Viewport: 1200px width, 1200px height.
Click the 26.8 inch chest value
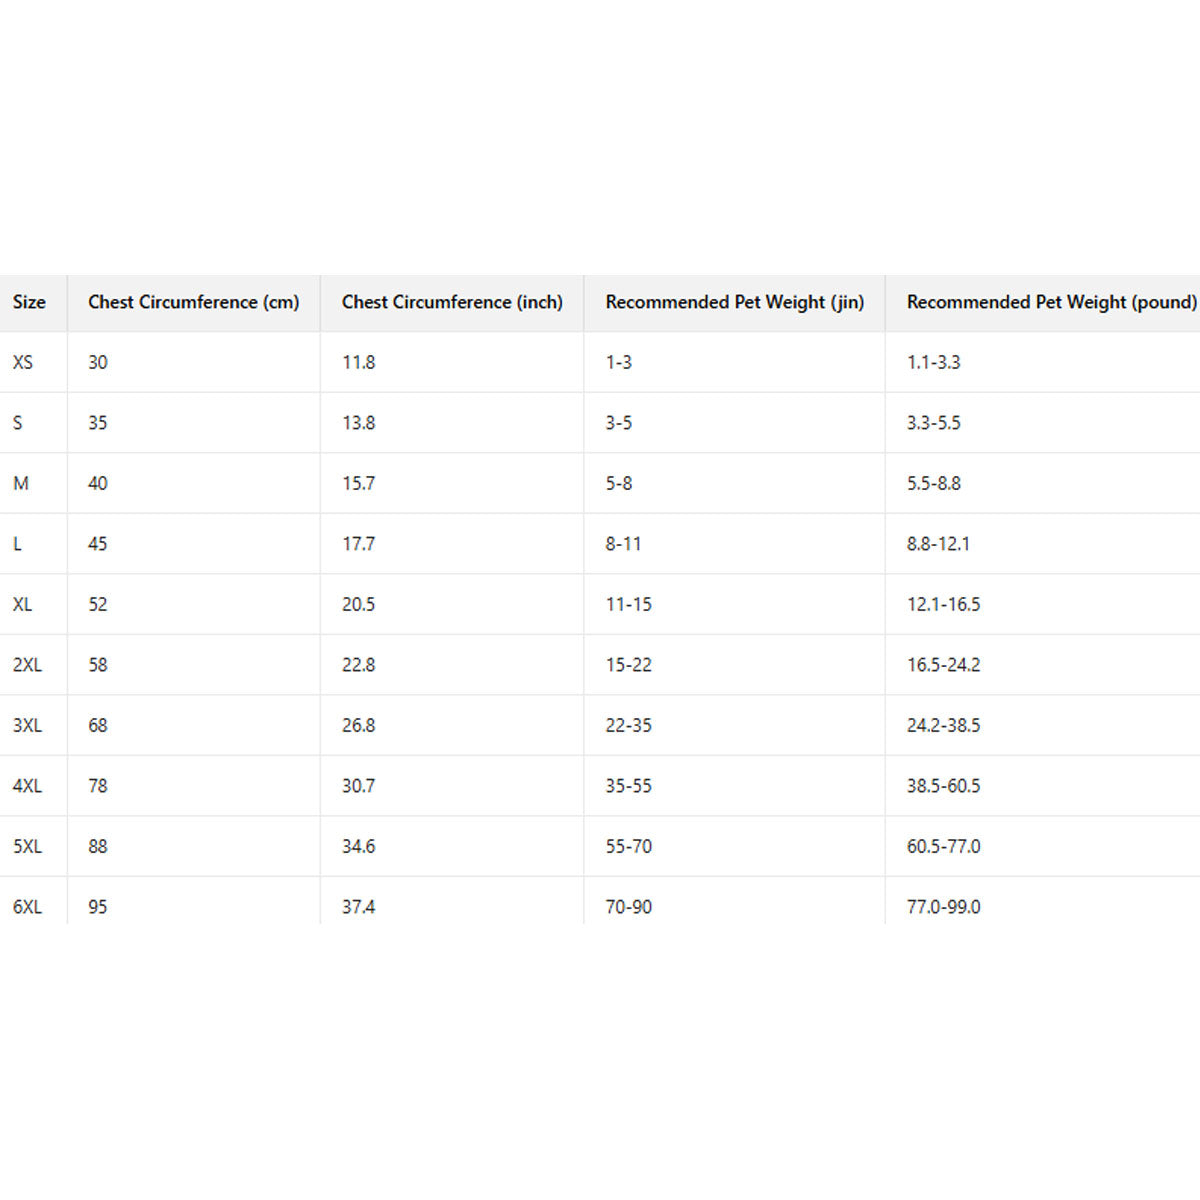(x=358, y=725)
